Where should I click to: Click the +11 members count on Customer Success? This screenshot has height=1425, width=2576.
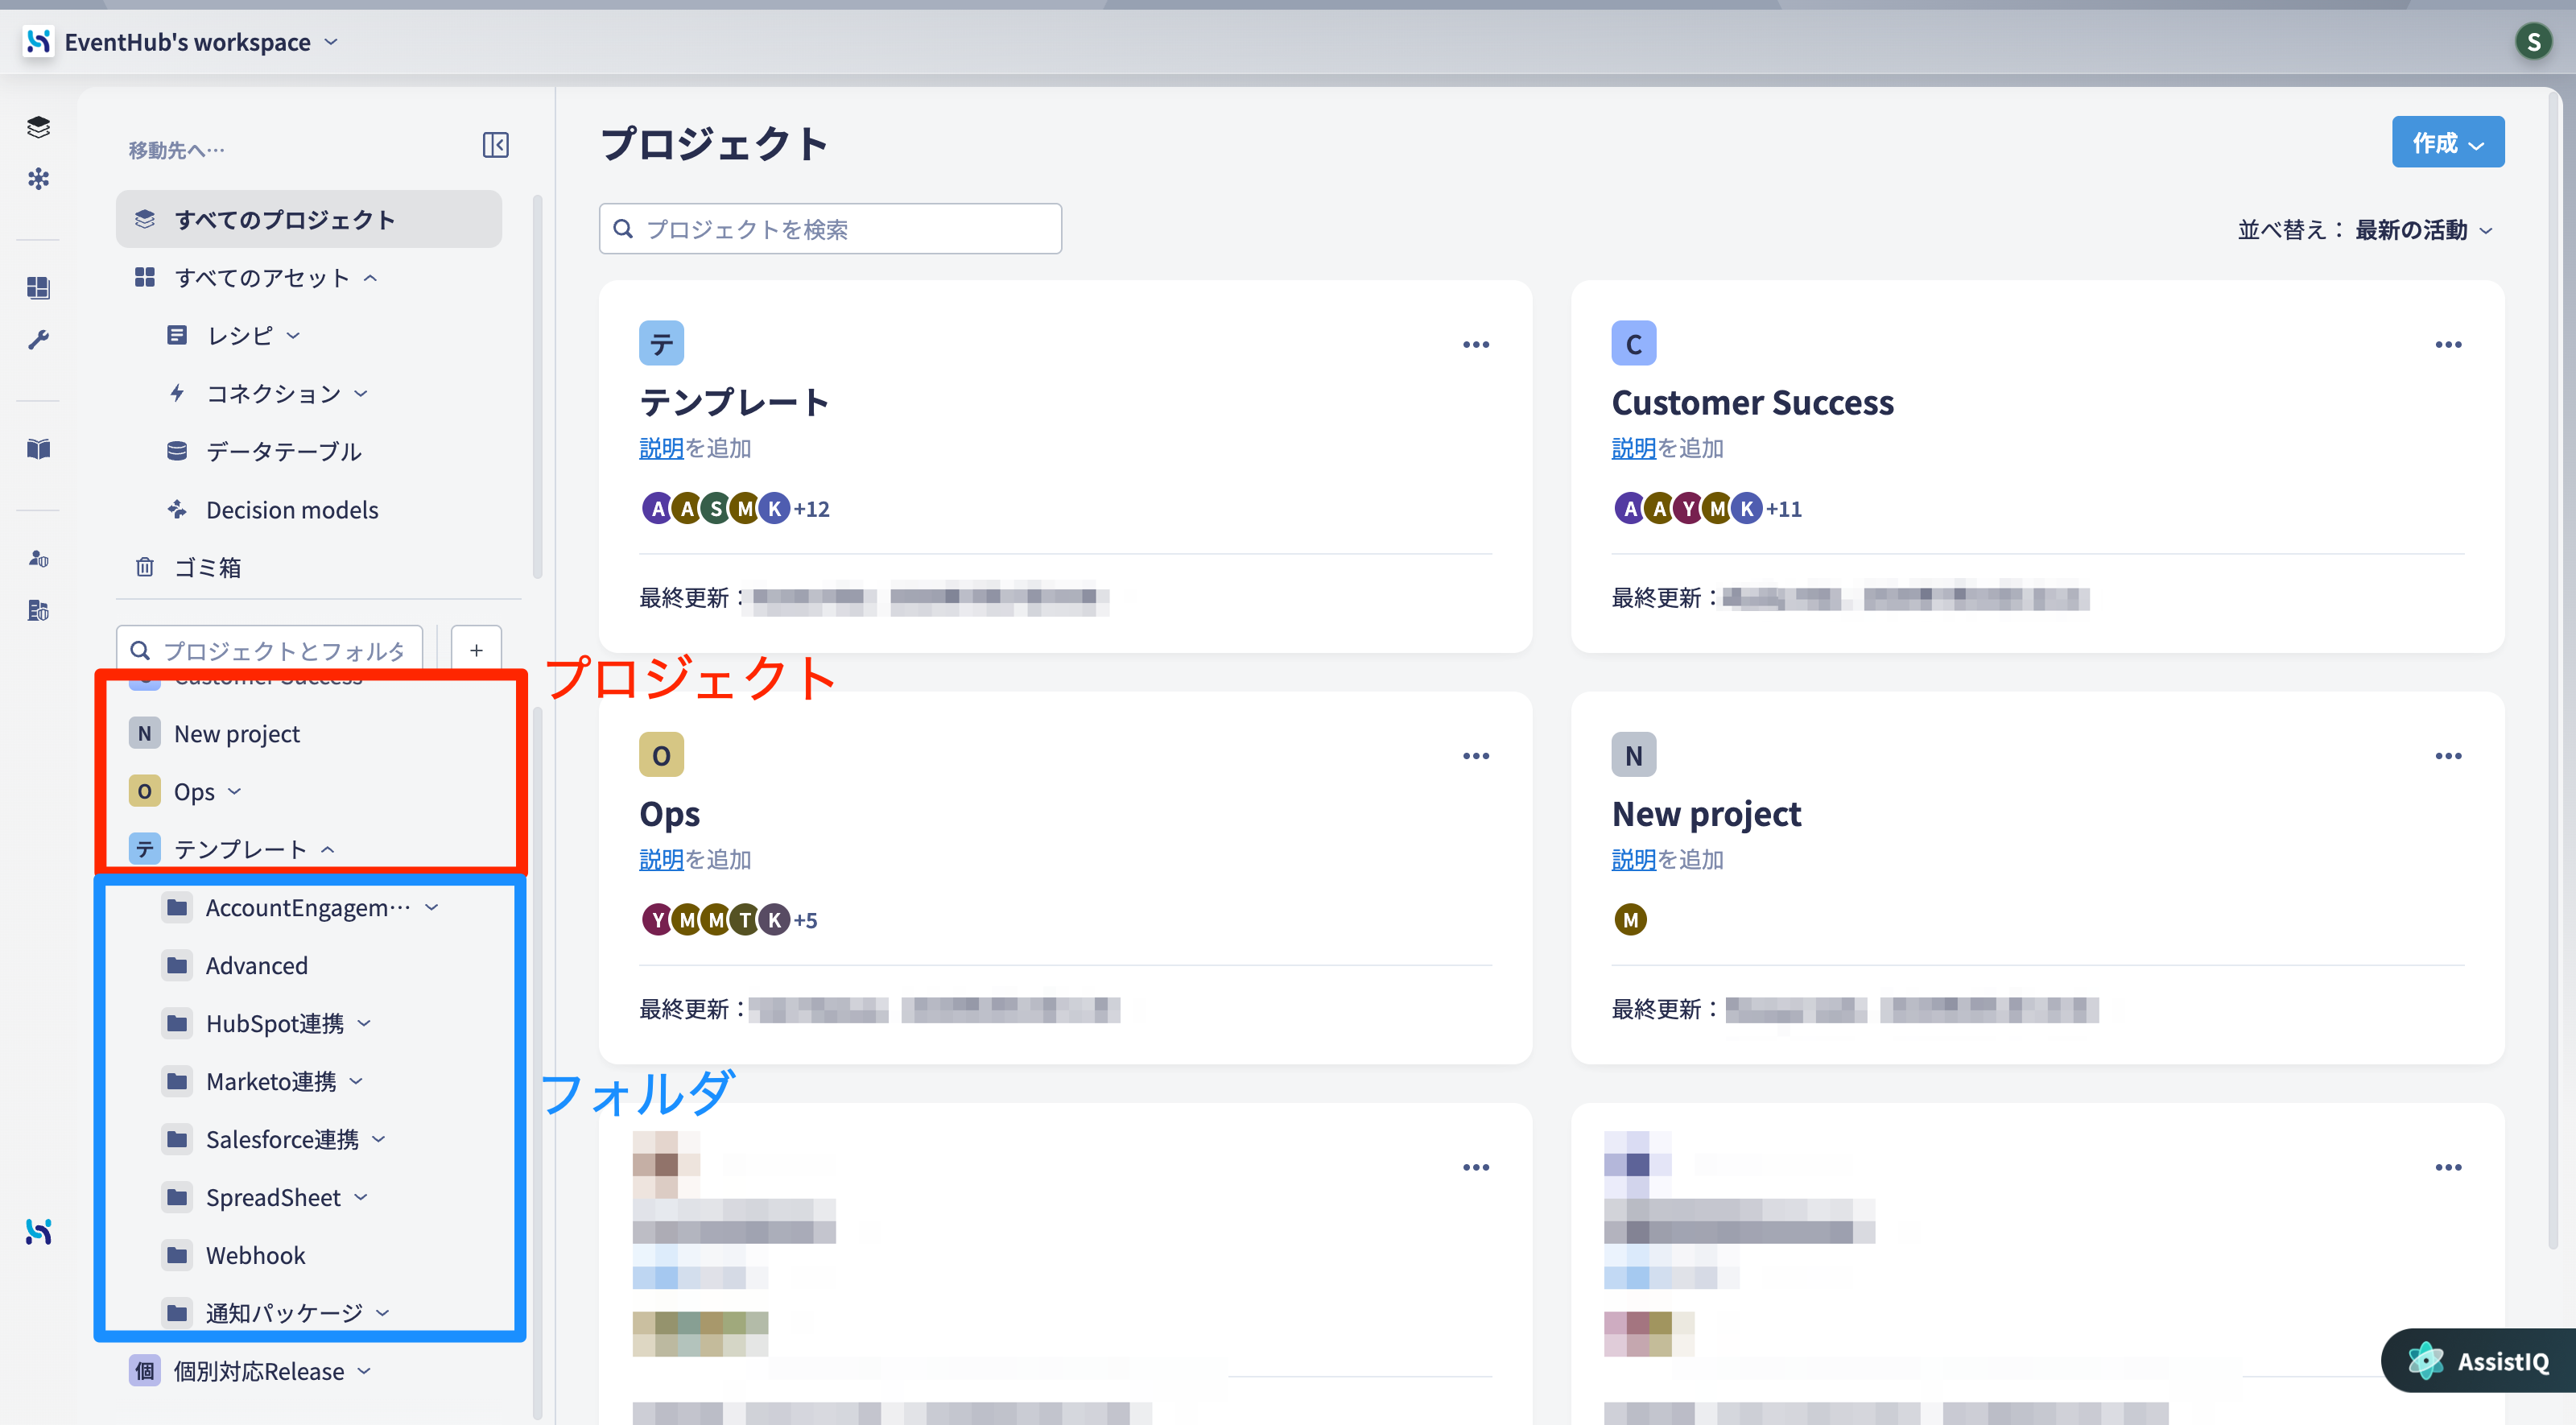[x=1783, y=508]
